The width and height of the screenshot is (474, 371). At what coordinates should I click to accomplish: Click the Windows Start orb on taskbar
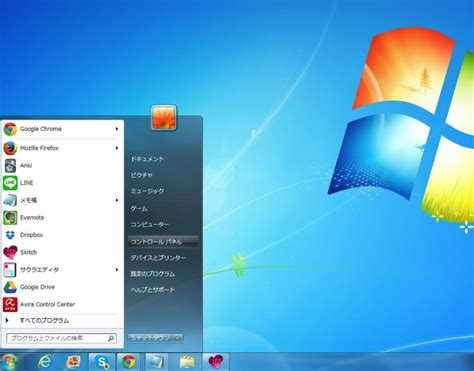coord(9,362)
